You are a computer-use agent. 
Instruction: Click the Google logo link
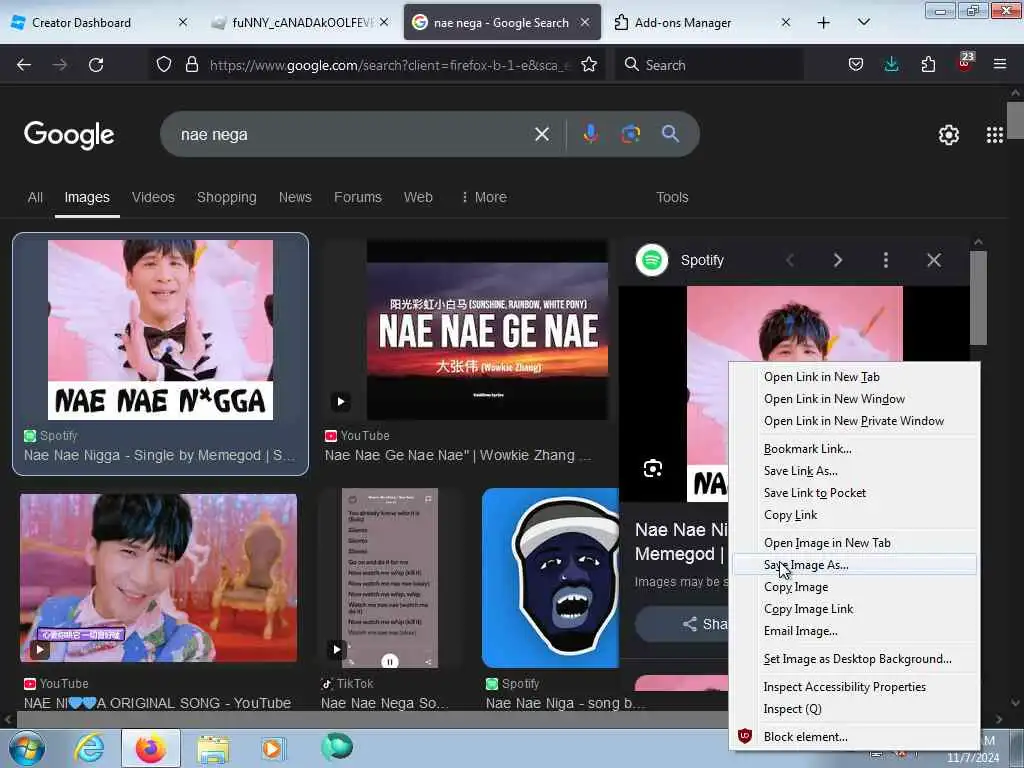69,135
